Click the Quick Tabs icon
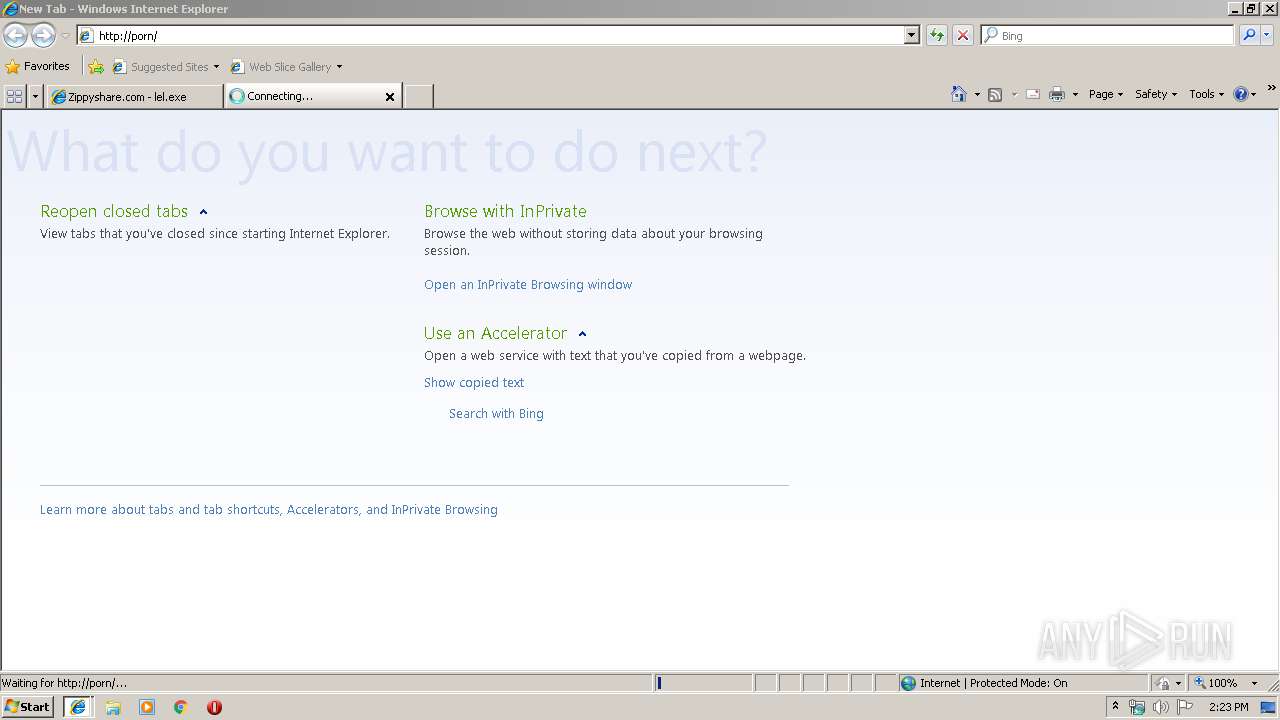The width and height of the screenshot is (1280, 720). pos(14,96)
